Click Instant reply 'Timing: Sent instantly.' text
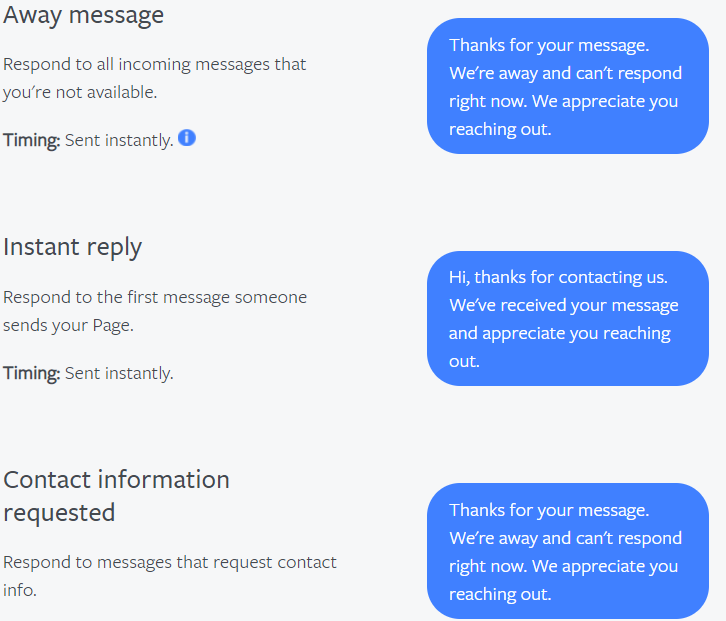This screenshot has width=726, height=621. pyautogui.click(x=88, y=373)
